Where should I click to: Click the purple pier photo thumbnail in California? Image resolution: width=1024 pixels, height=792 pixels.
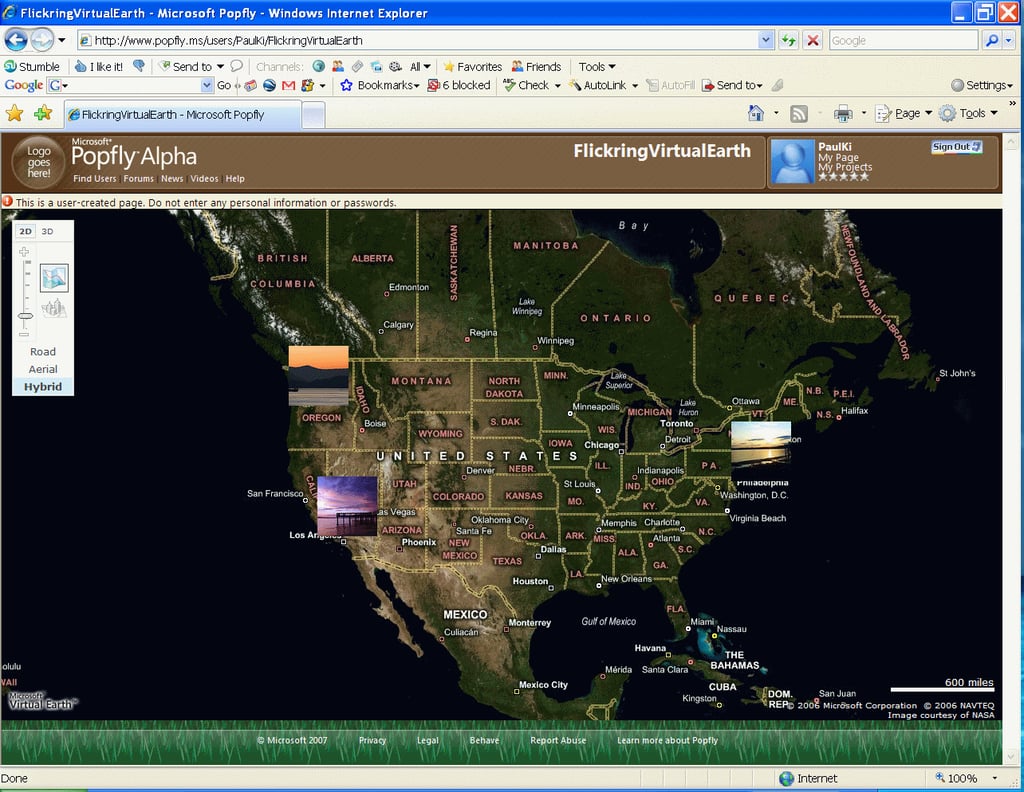point(347,506)
